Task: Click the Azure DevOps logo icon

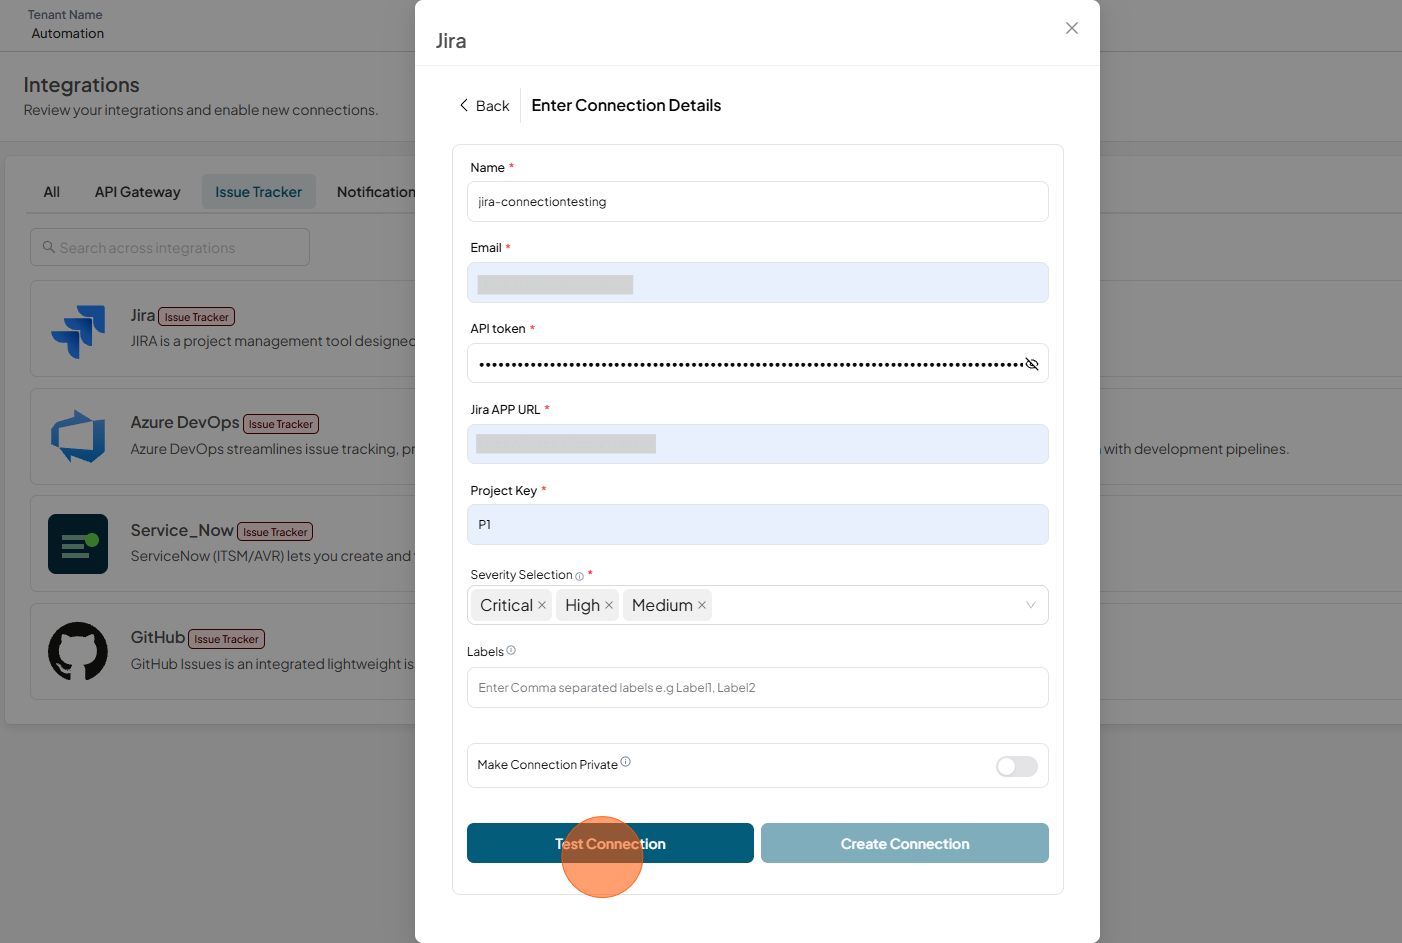Action: pos(78,437)
